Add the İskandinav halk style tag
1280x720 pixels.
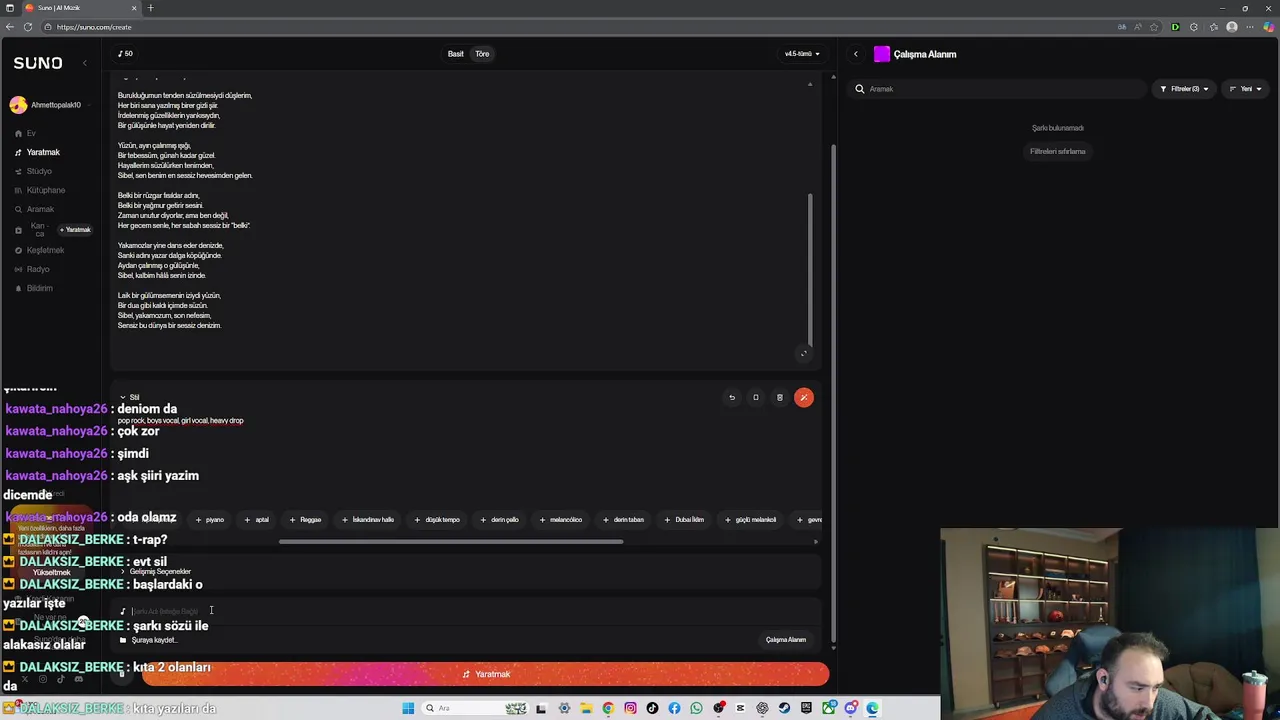click(x=368, y=520)
